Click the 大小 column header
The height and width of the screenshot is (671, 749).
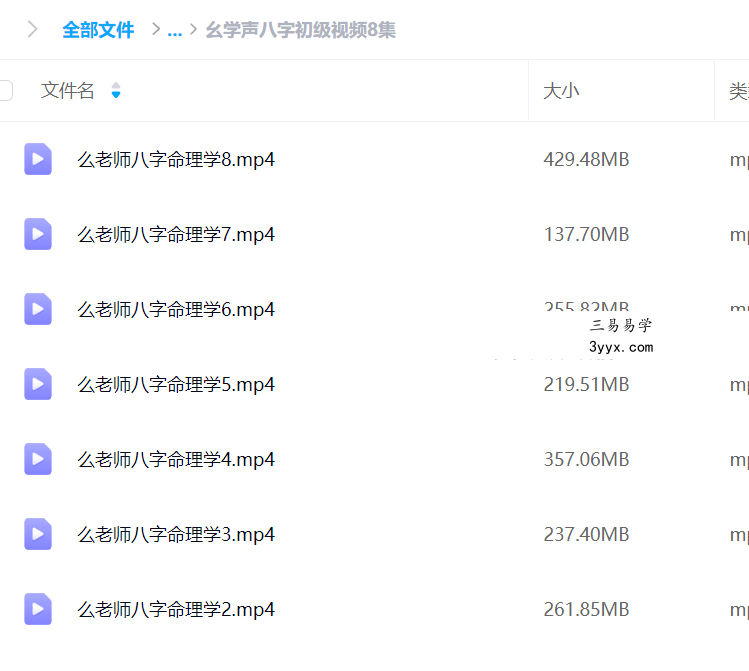561,90
